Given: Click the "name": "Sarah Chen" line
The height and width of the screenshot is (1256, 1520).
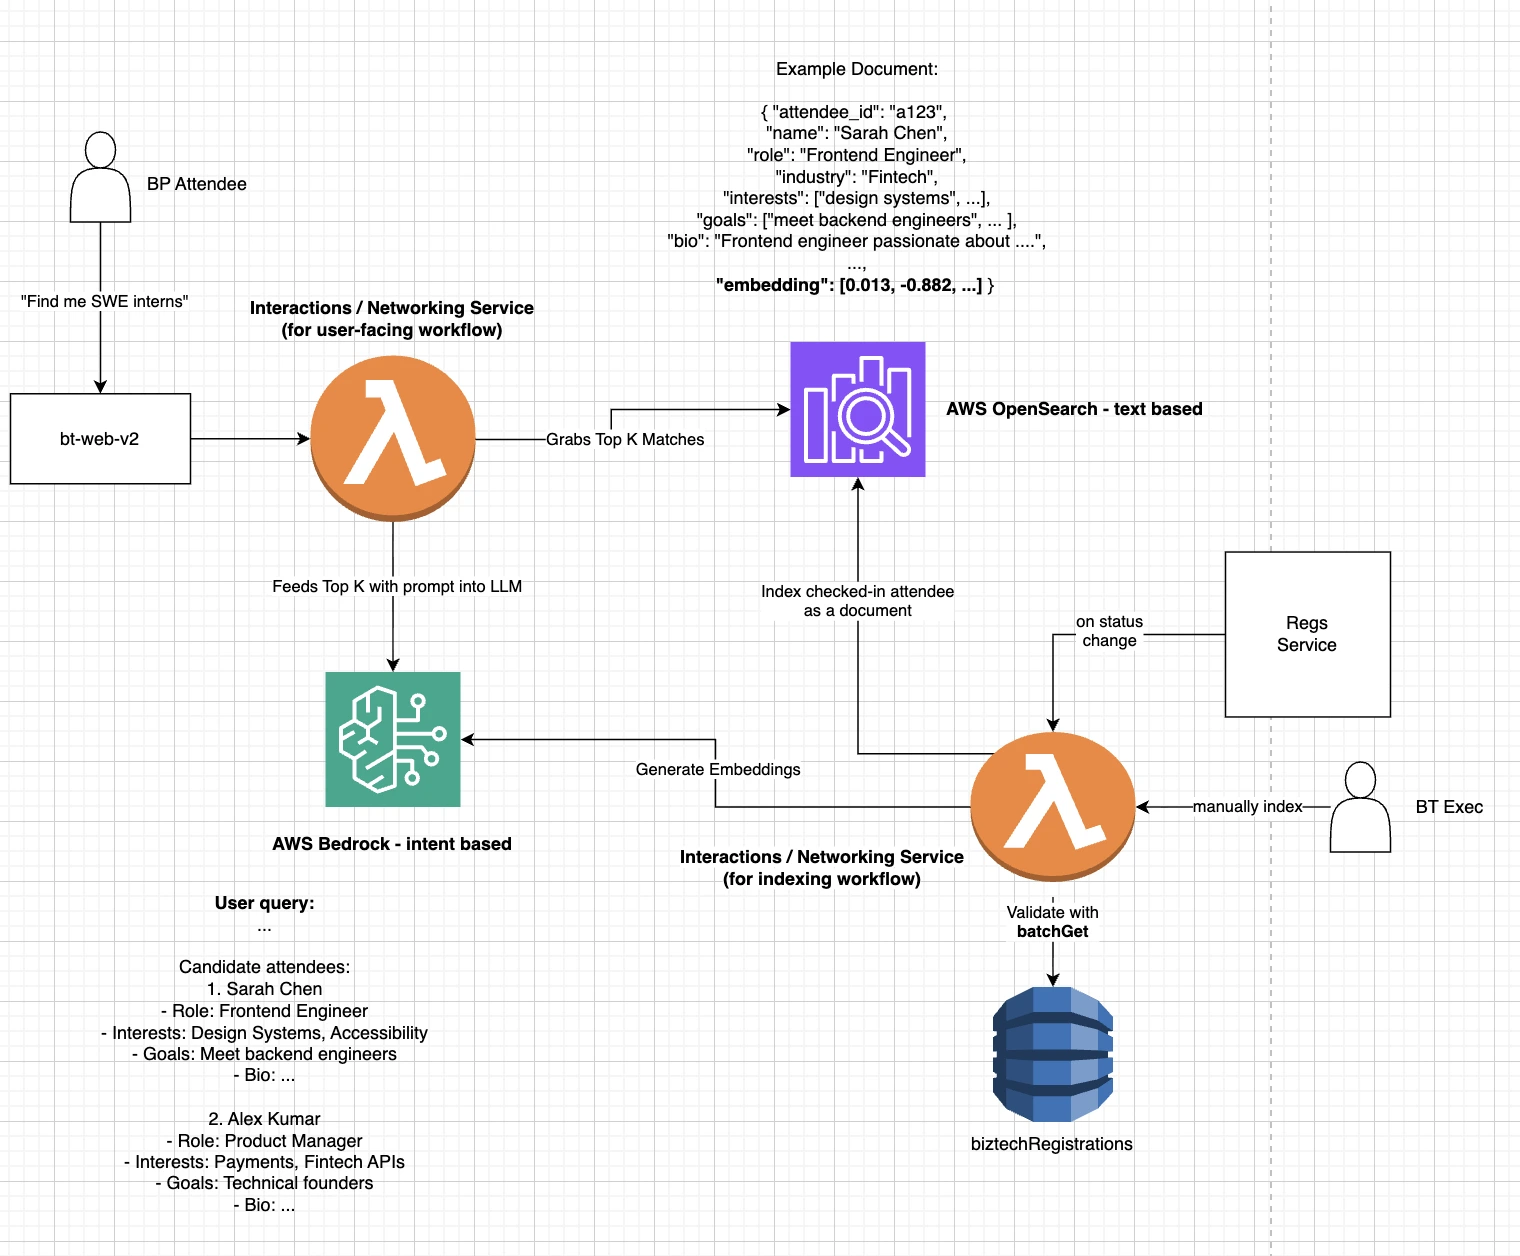Looking at the screenshot, I should pos(857,133).
